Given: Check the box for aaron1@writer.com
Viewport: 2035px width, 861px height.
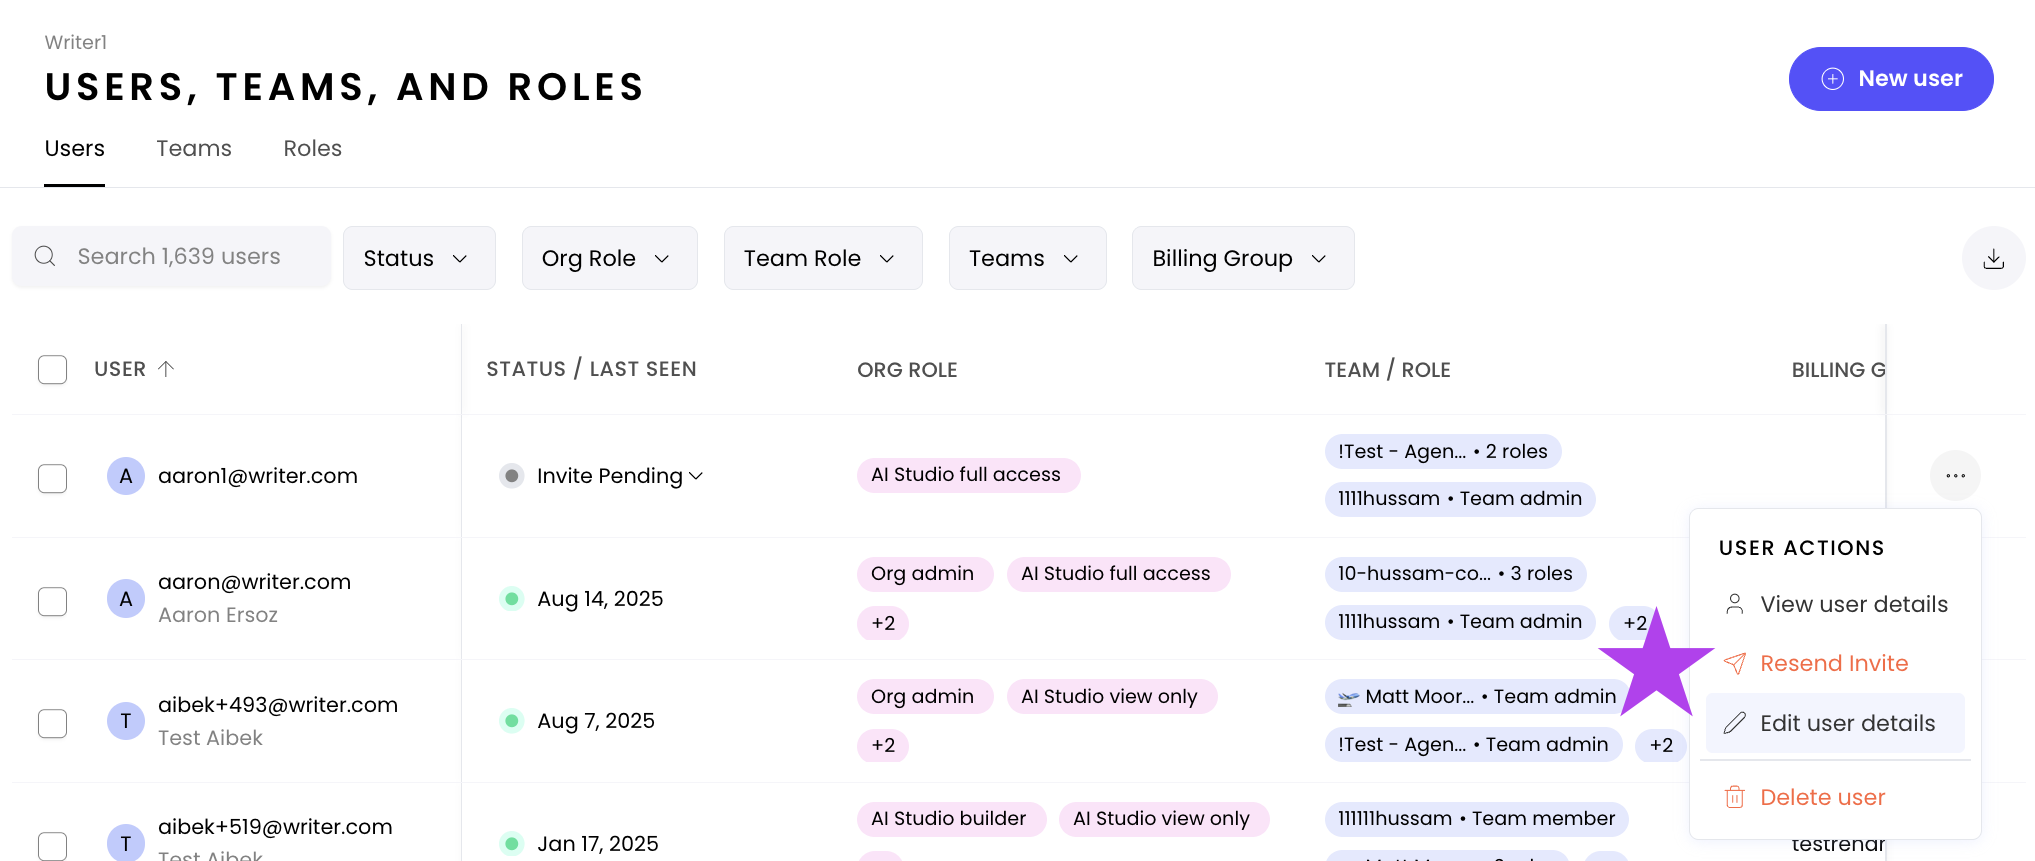Looking at the screenshot, I should click(53, 478).
